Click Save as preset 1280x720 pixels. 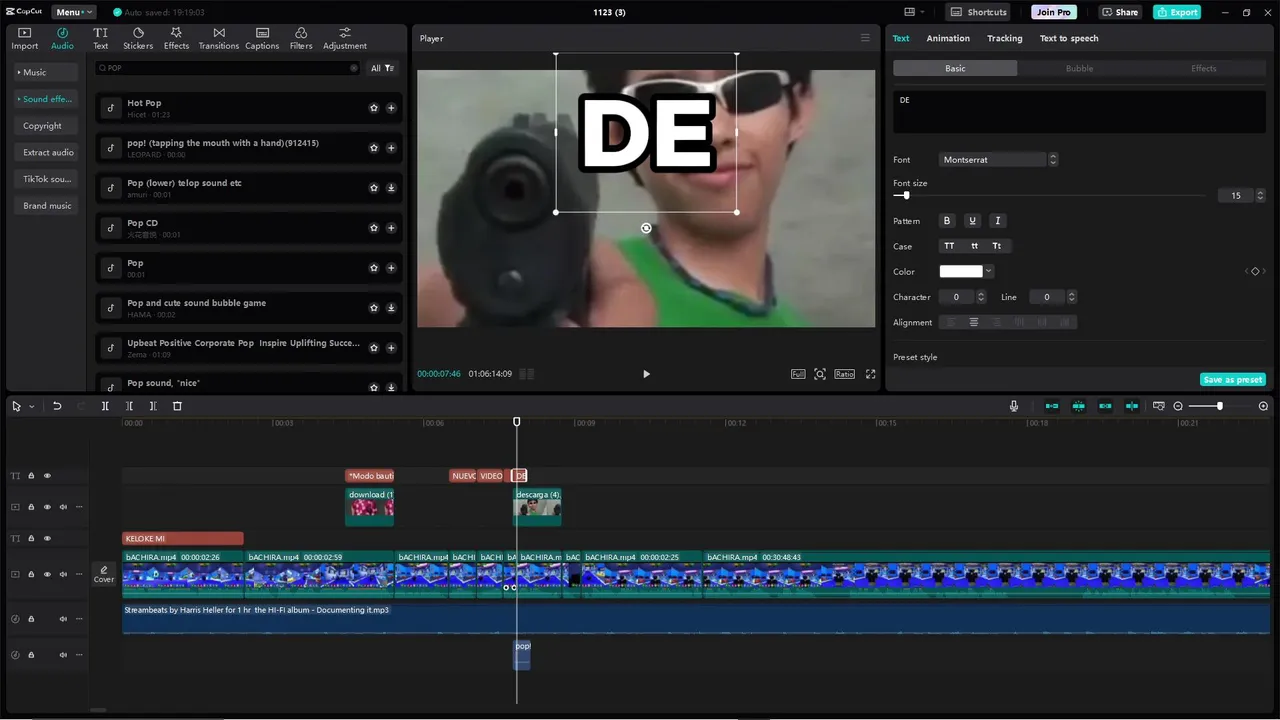pyautogui.click(x=1233, y=380)
